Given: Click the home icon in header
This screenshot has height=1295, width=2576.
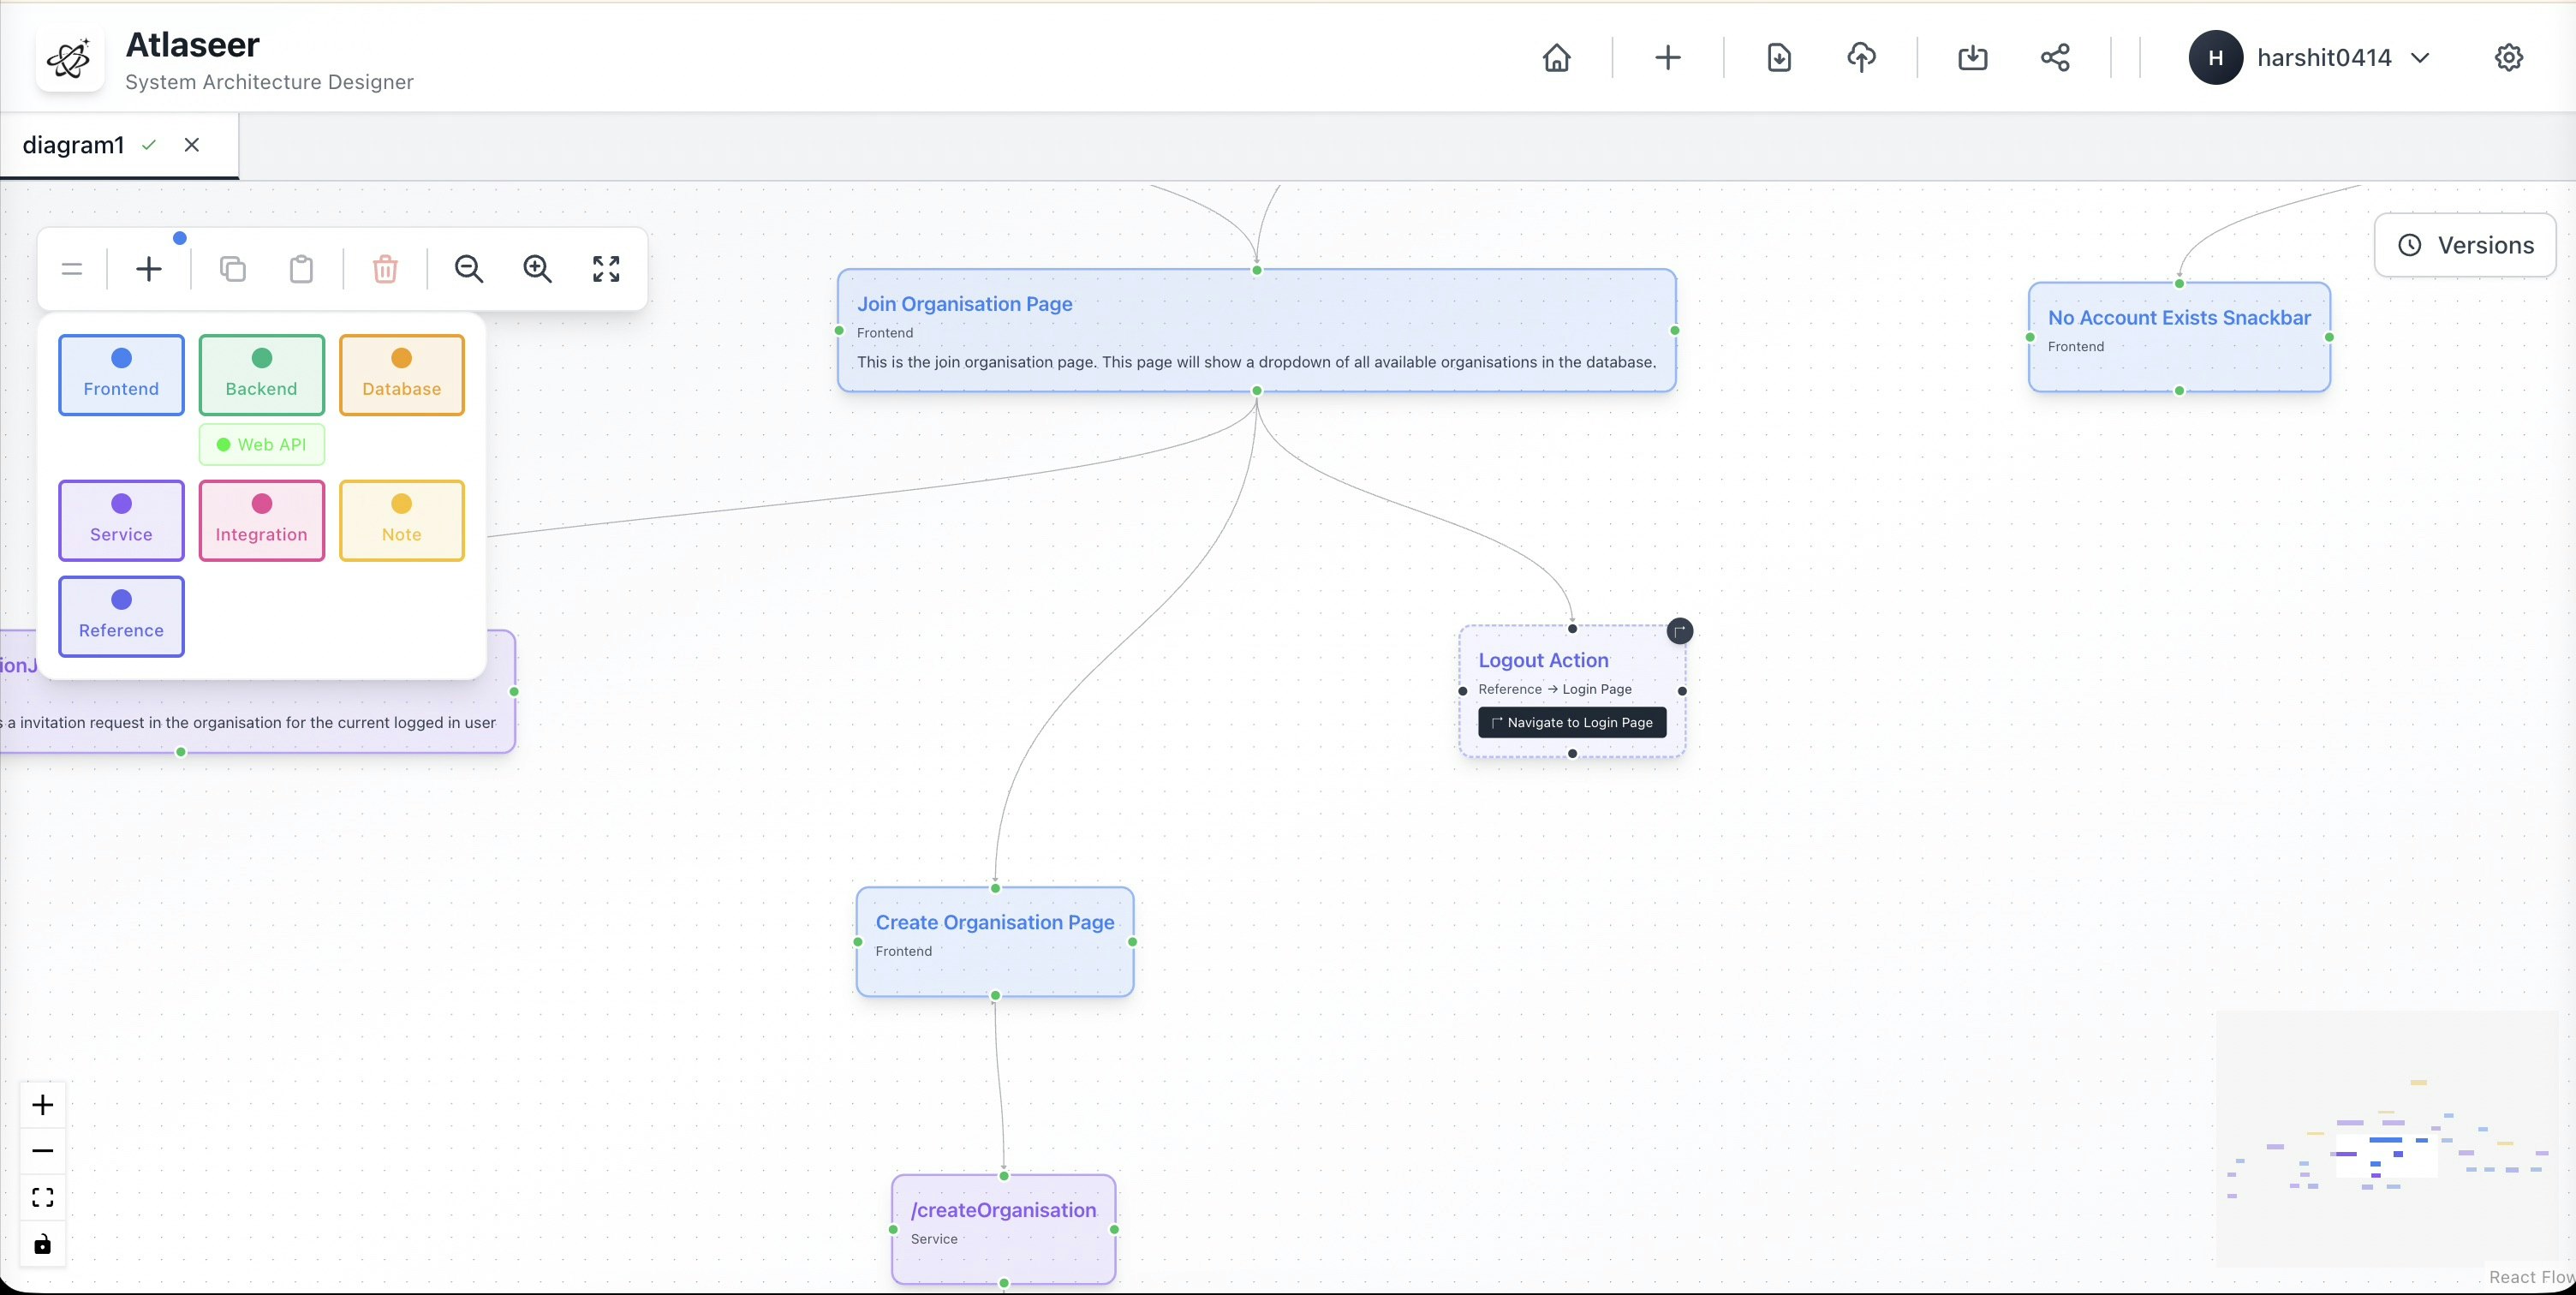Looking at the screenshot, I should tap(1556, 58).
